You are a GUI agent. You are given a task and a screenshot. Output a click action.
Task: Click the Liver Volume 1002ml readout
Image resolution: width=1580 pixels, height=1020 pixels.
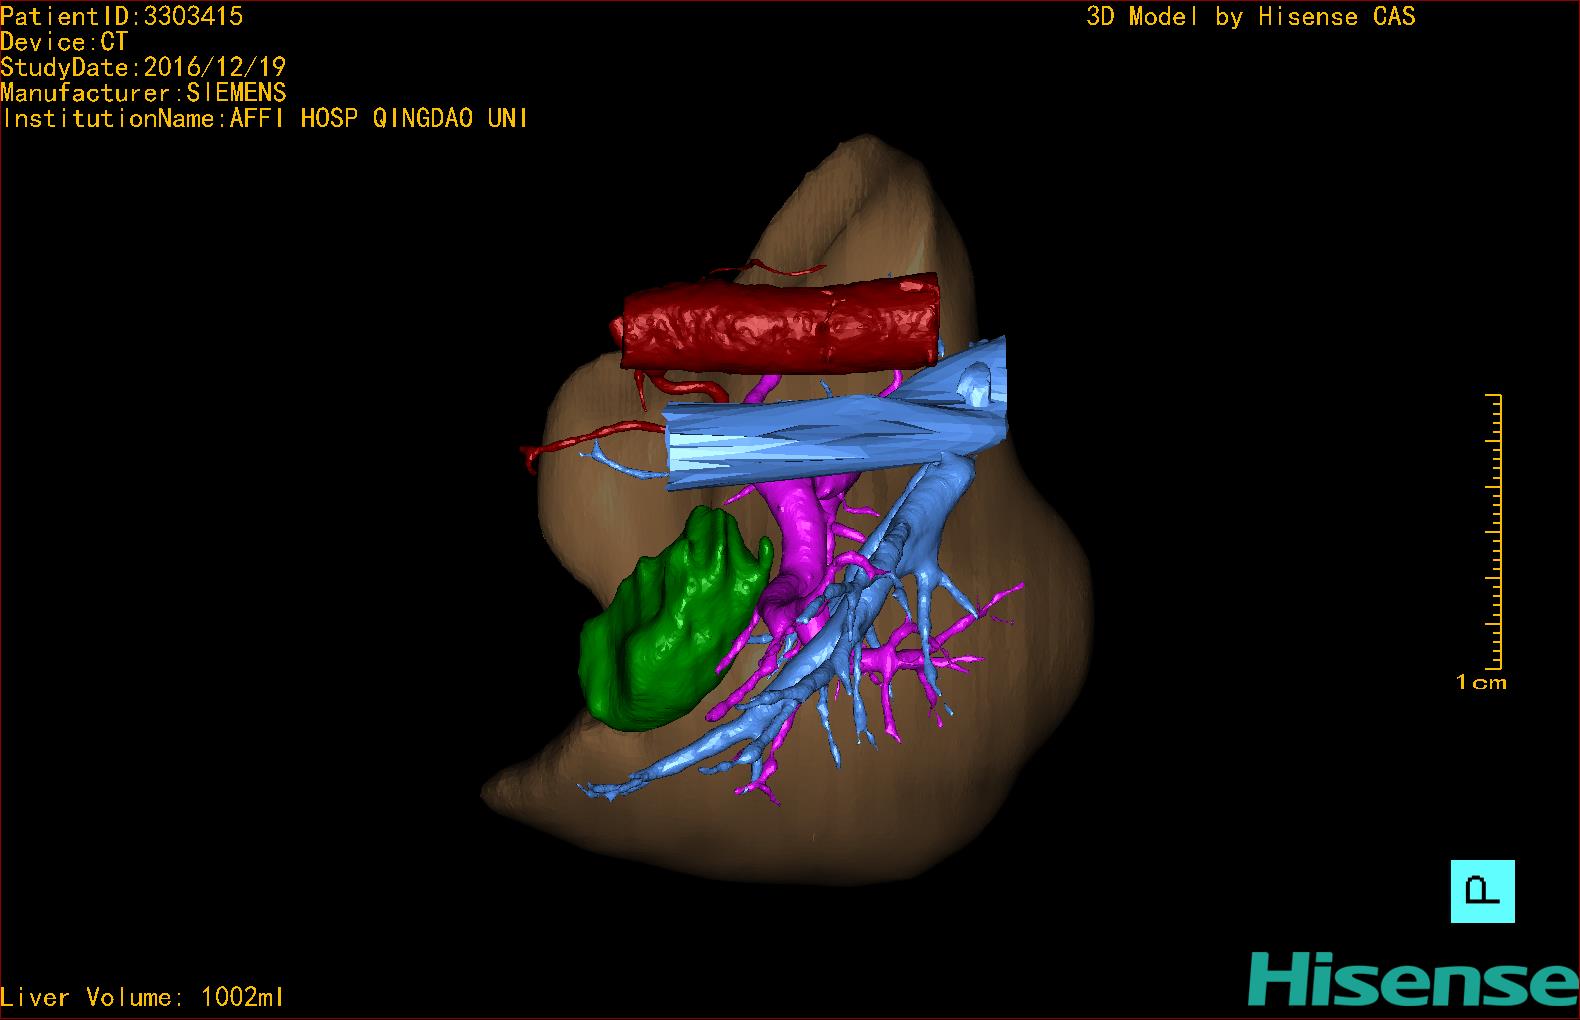[x=142, y=997]
